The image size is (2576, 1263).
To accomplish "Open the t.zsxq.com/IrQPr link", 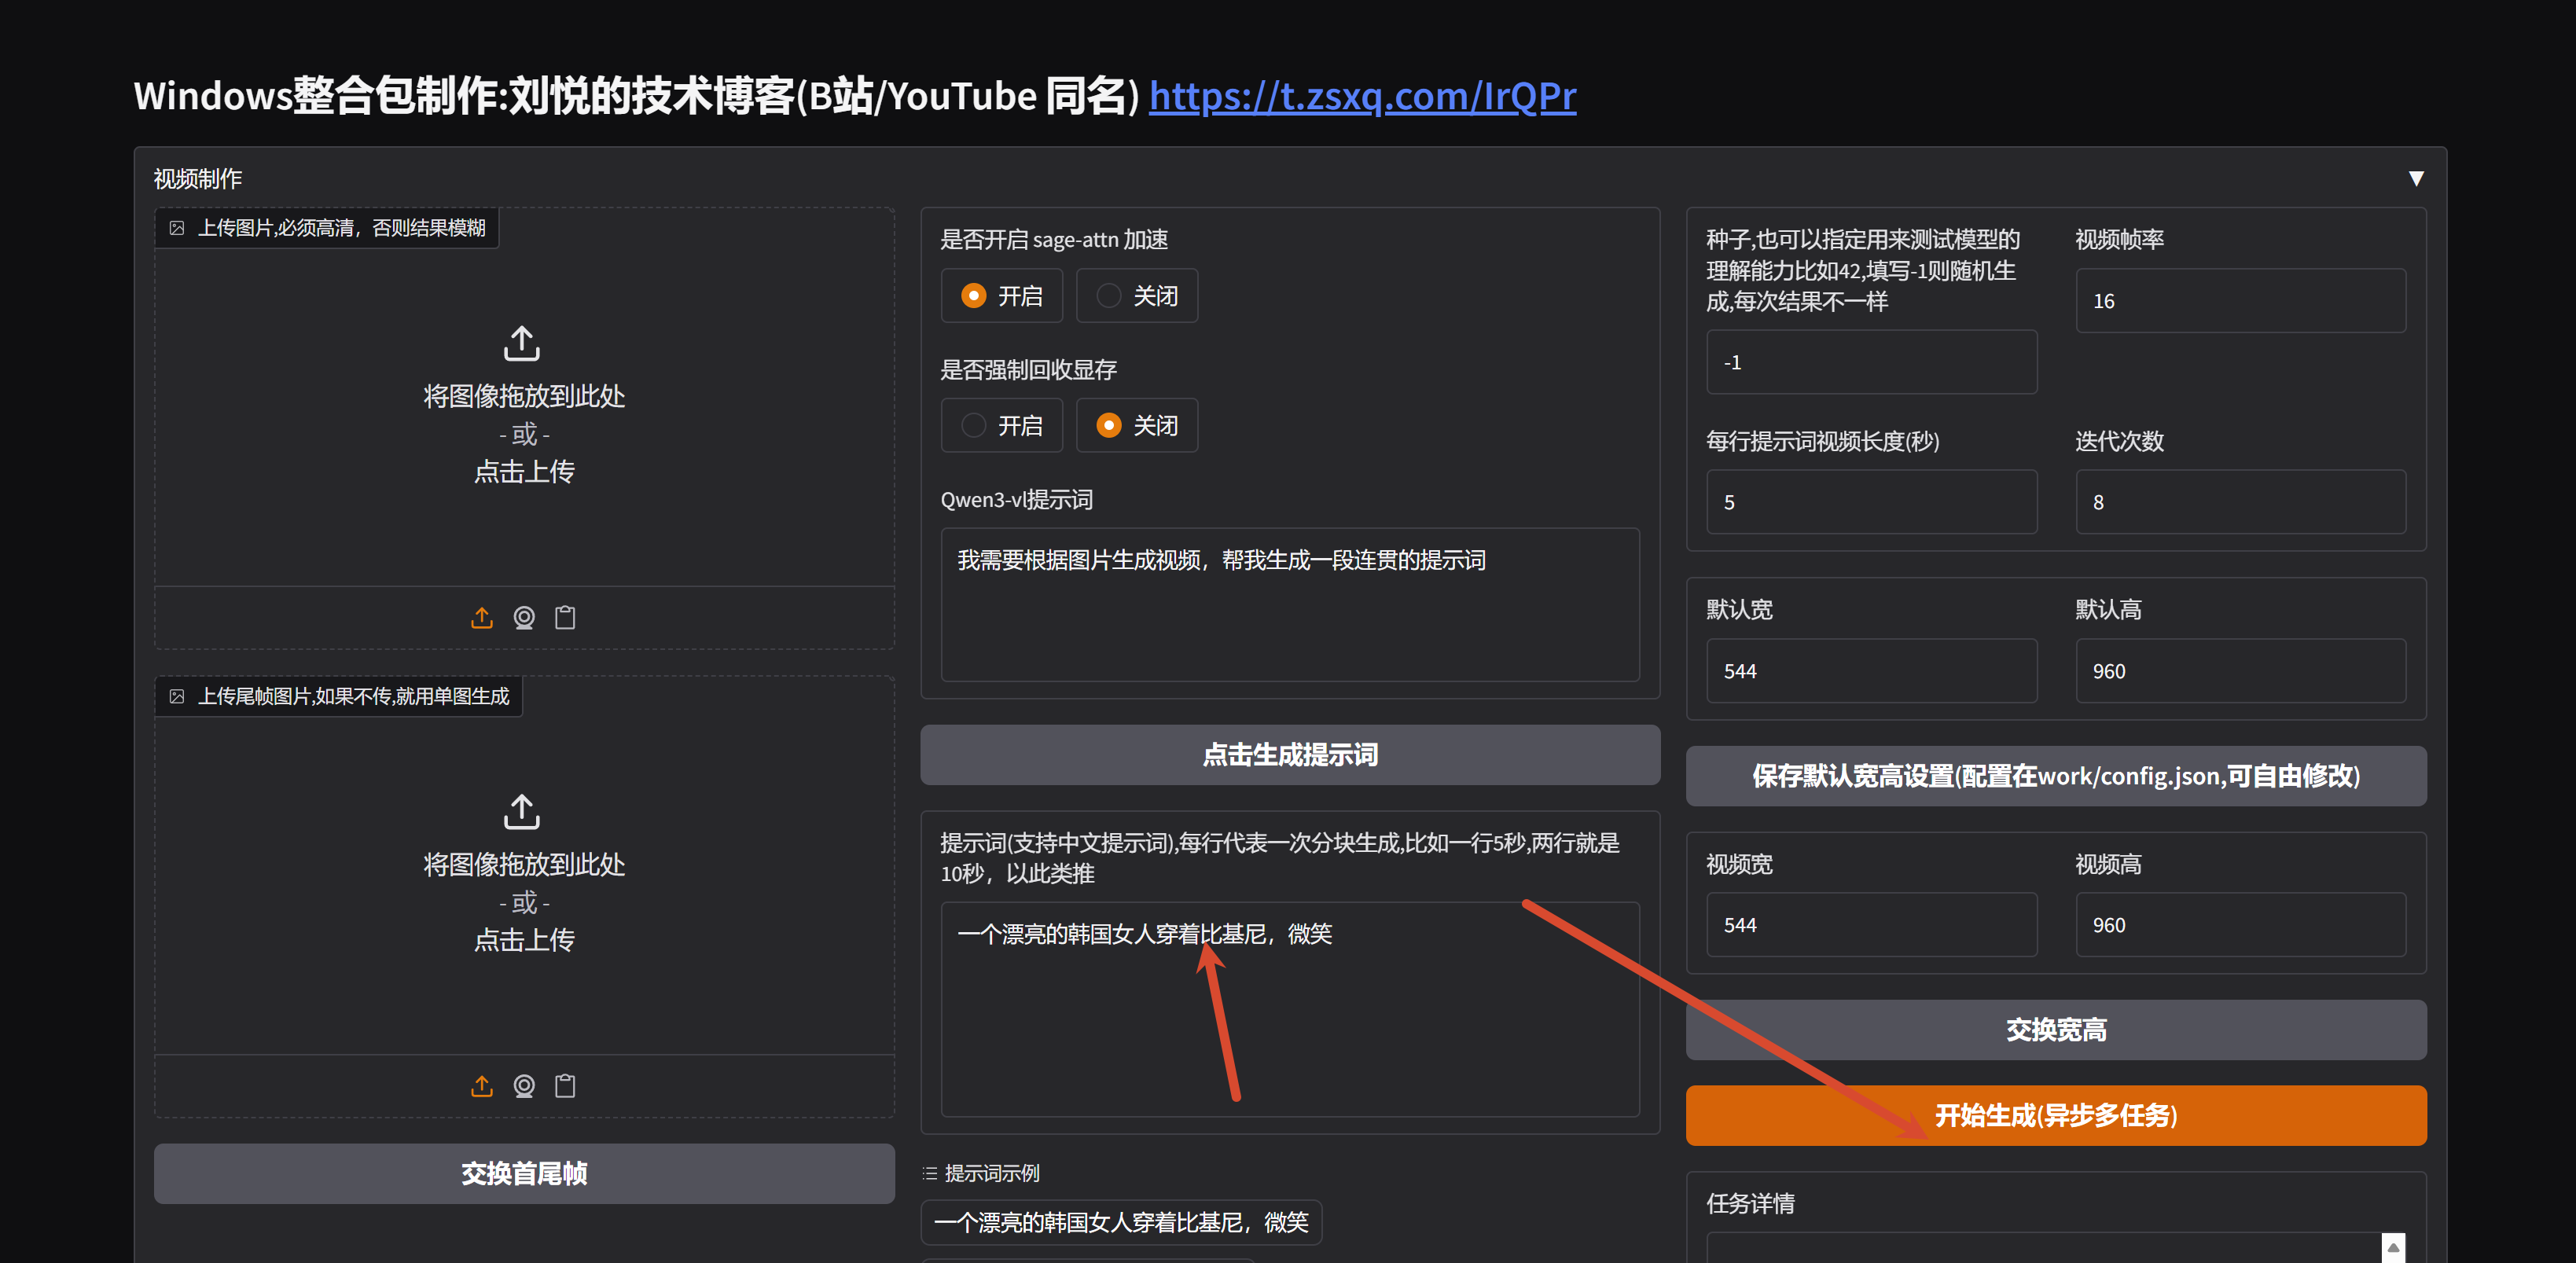I will (x=1362, y=96).
